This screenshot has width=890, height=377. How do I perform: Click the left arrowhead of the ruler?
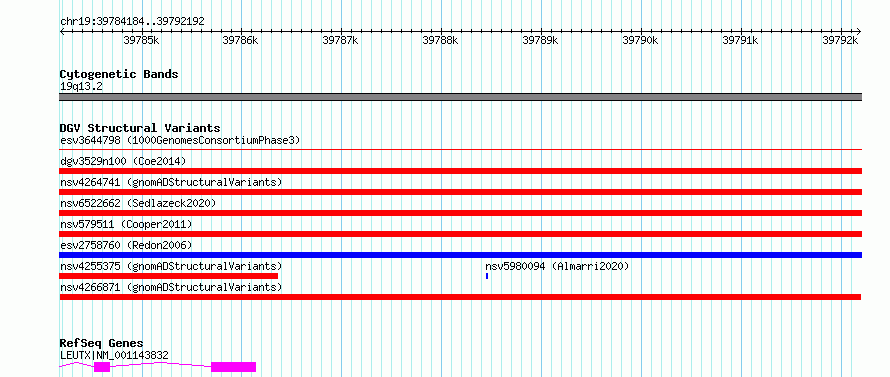pos(62,31)
